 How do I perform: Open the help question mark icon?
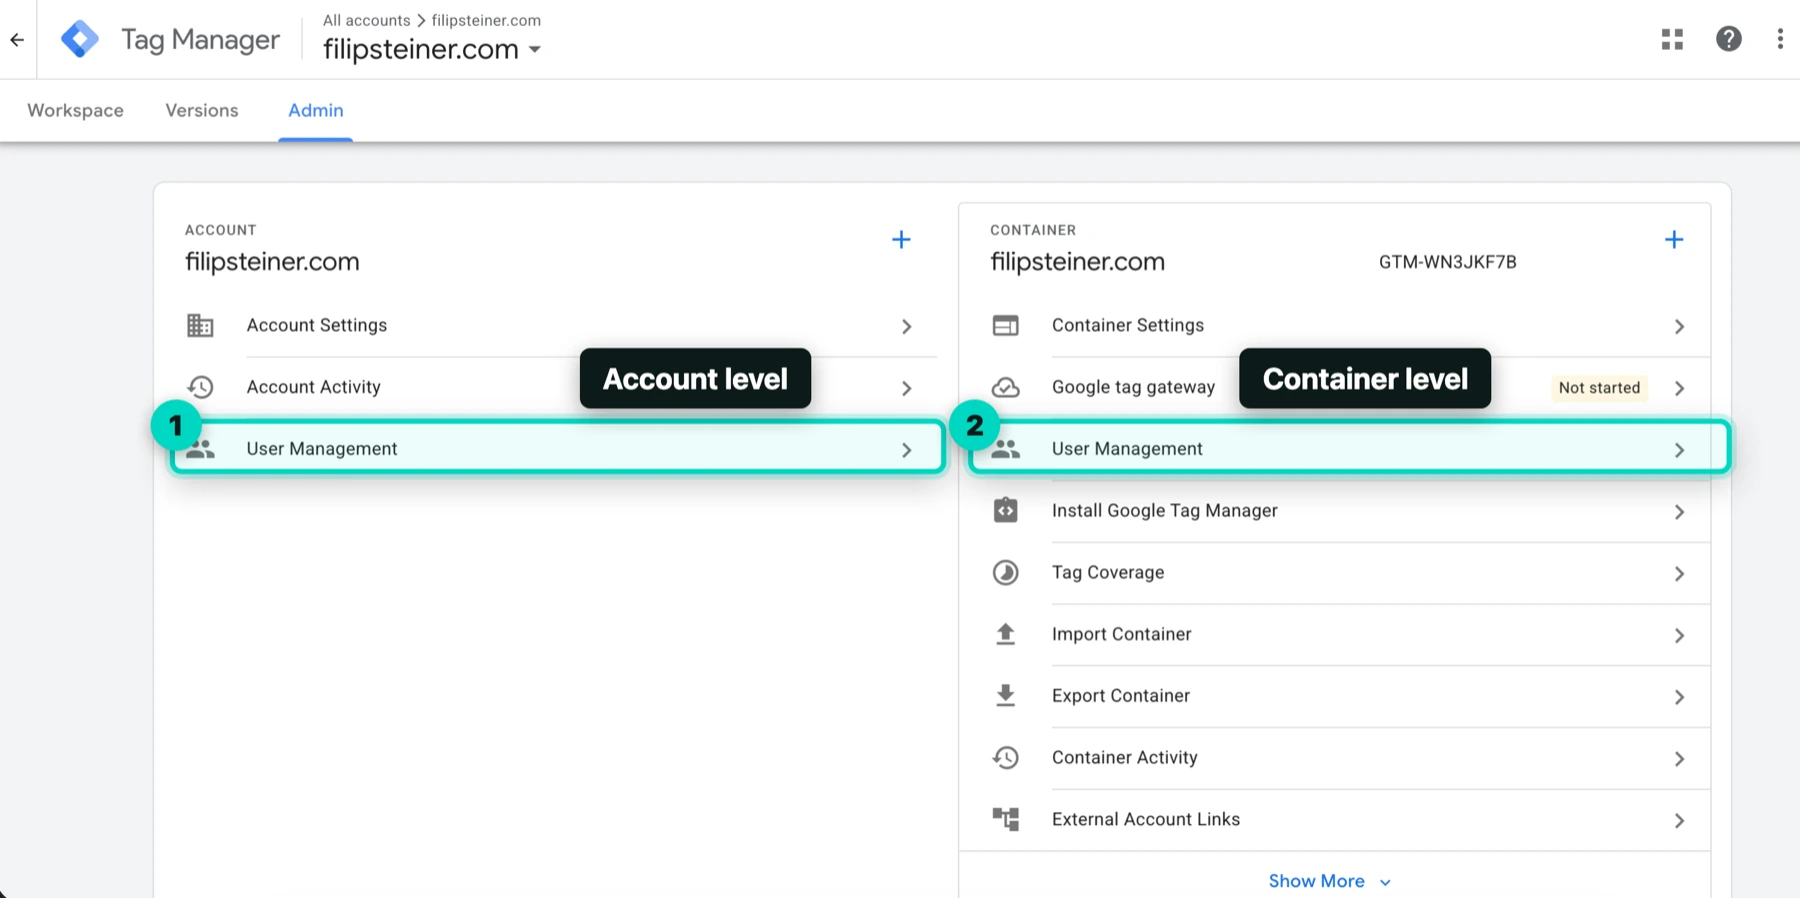pyautogui.click(x=1729, y=39)
